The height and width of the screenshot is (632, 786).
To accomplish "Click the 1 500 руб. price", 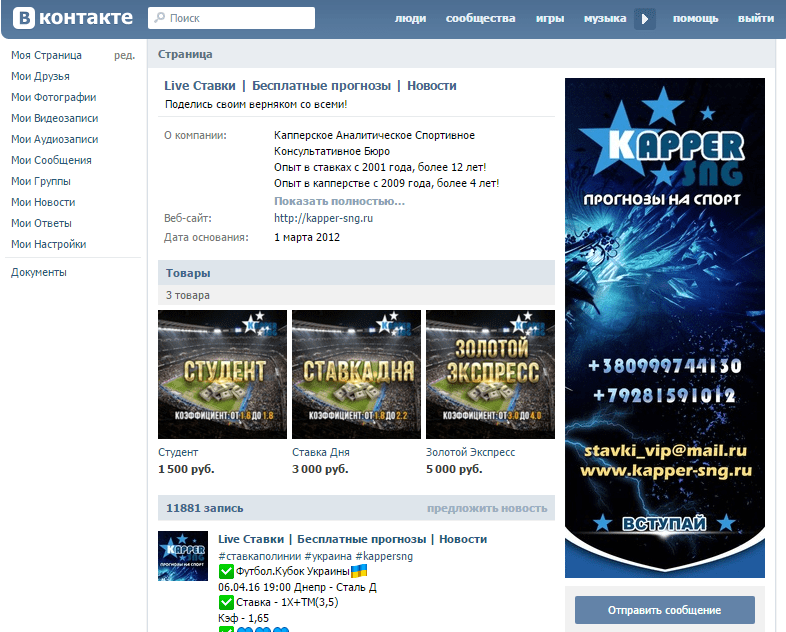I will click(x=186, y=469).
